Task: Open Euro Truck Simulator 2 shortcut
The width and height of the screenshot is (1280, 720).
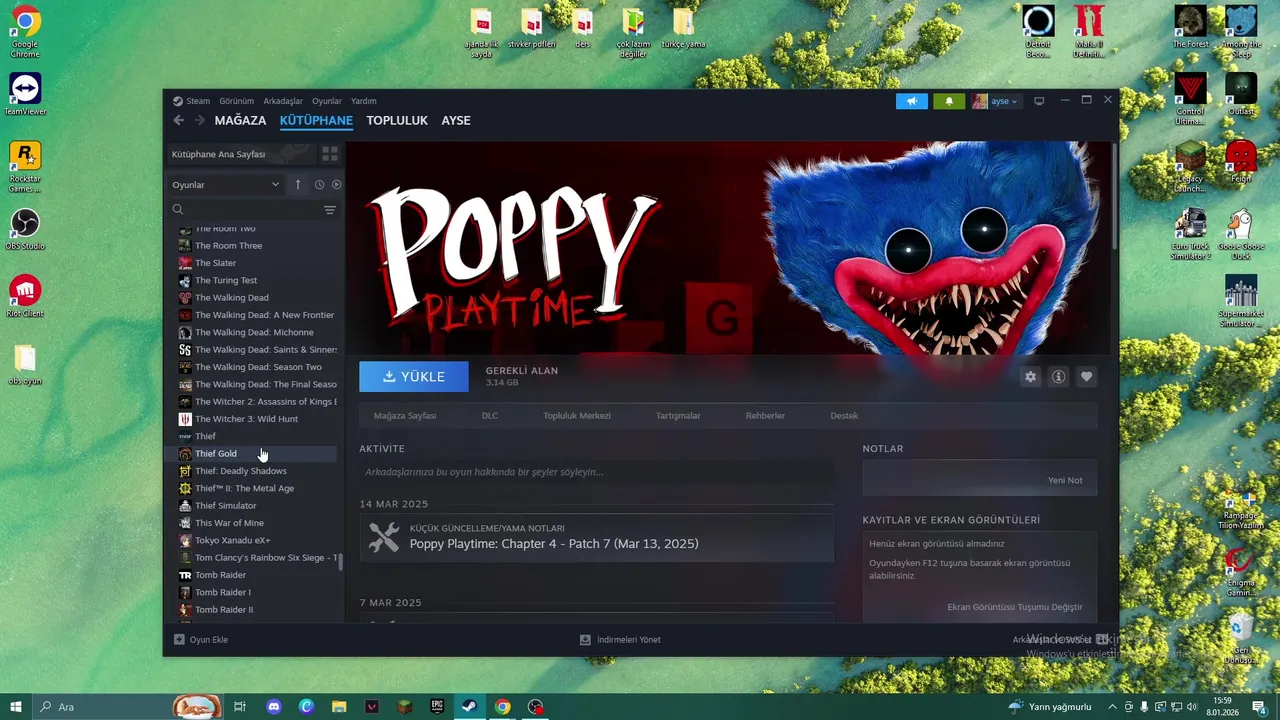Action: [x=1190, y=235]
